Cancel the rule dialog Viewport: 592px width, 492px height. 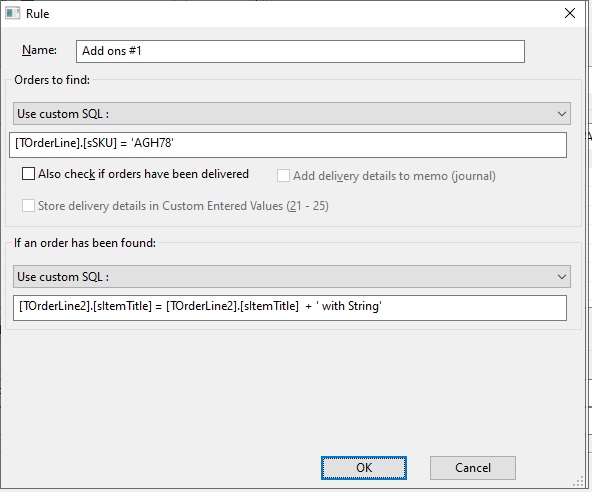473,468
